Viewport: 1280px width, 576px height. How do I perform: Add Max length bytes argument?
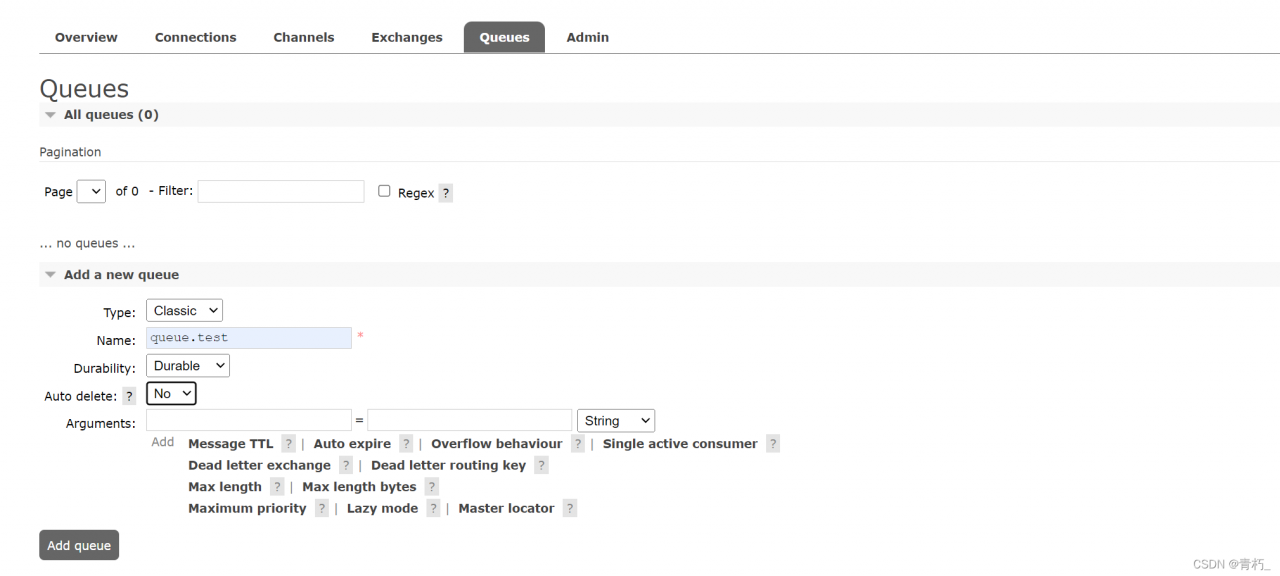pyautogui.click(x=359, y=487)
